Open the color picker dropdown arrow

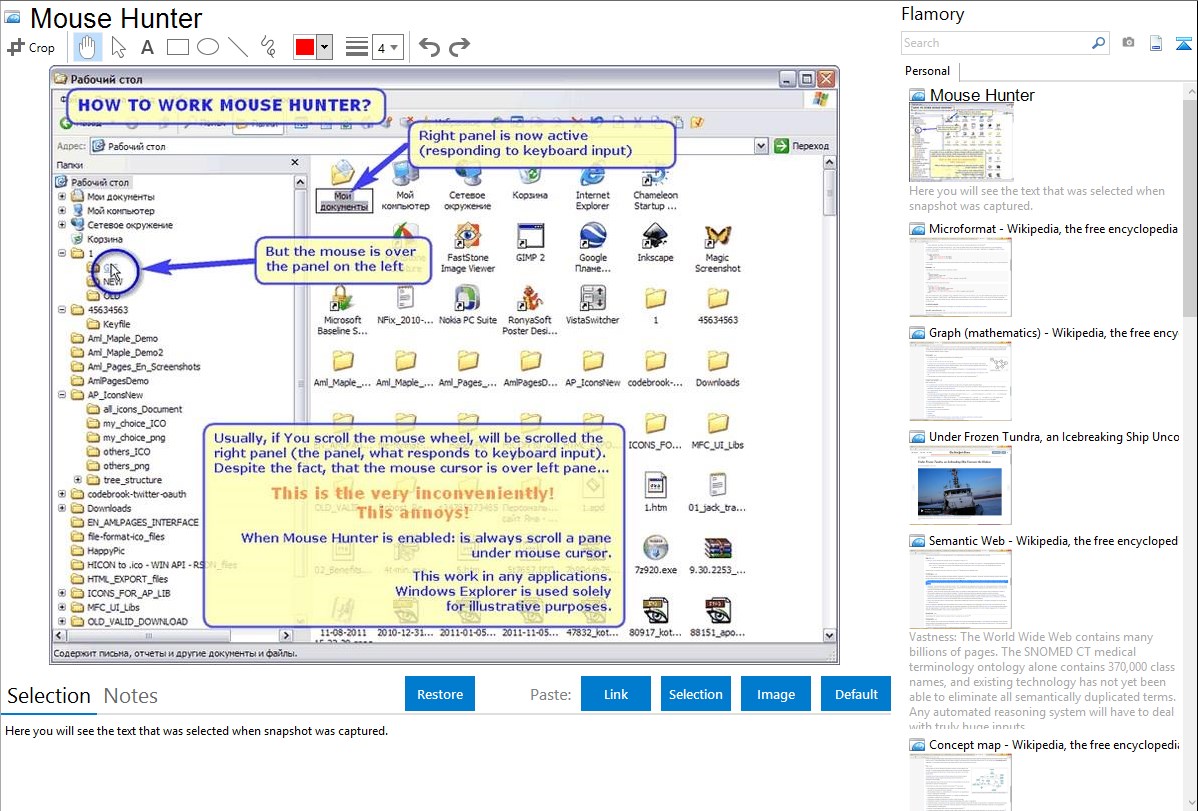coord(324,47)
